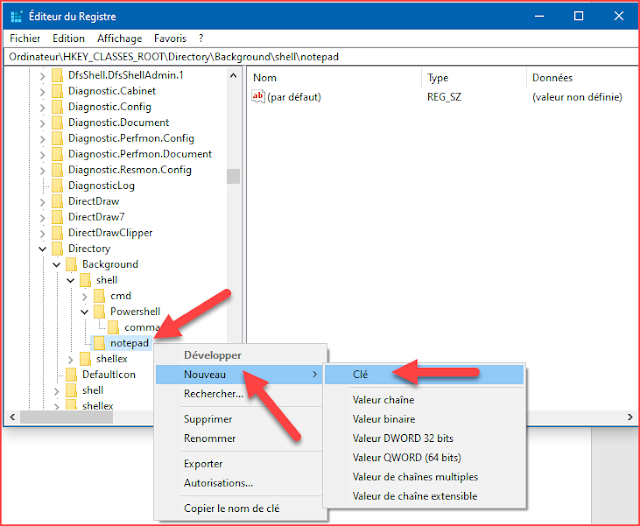Collapse the Directory key
Image resolution: width=640 pixels, height=526 pixels.
42,249
